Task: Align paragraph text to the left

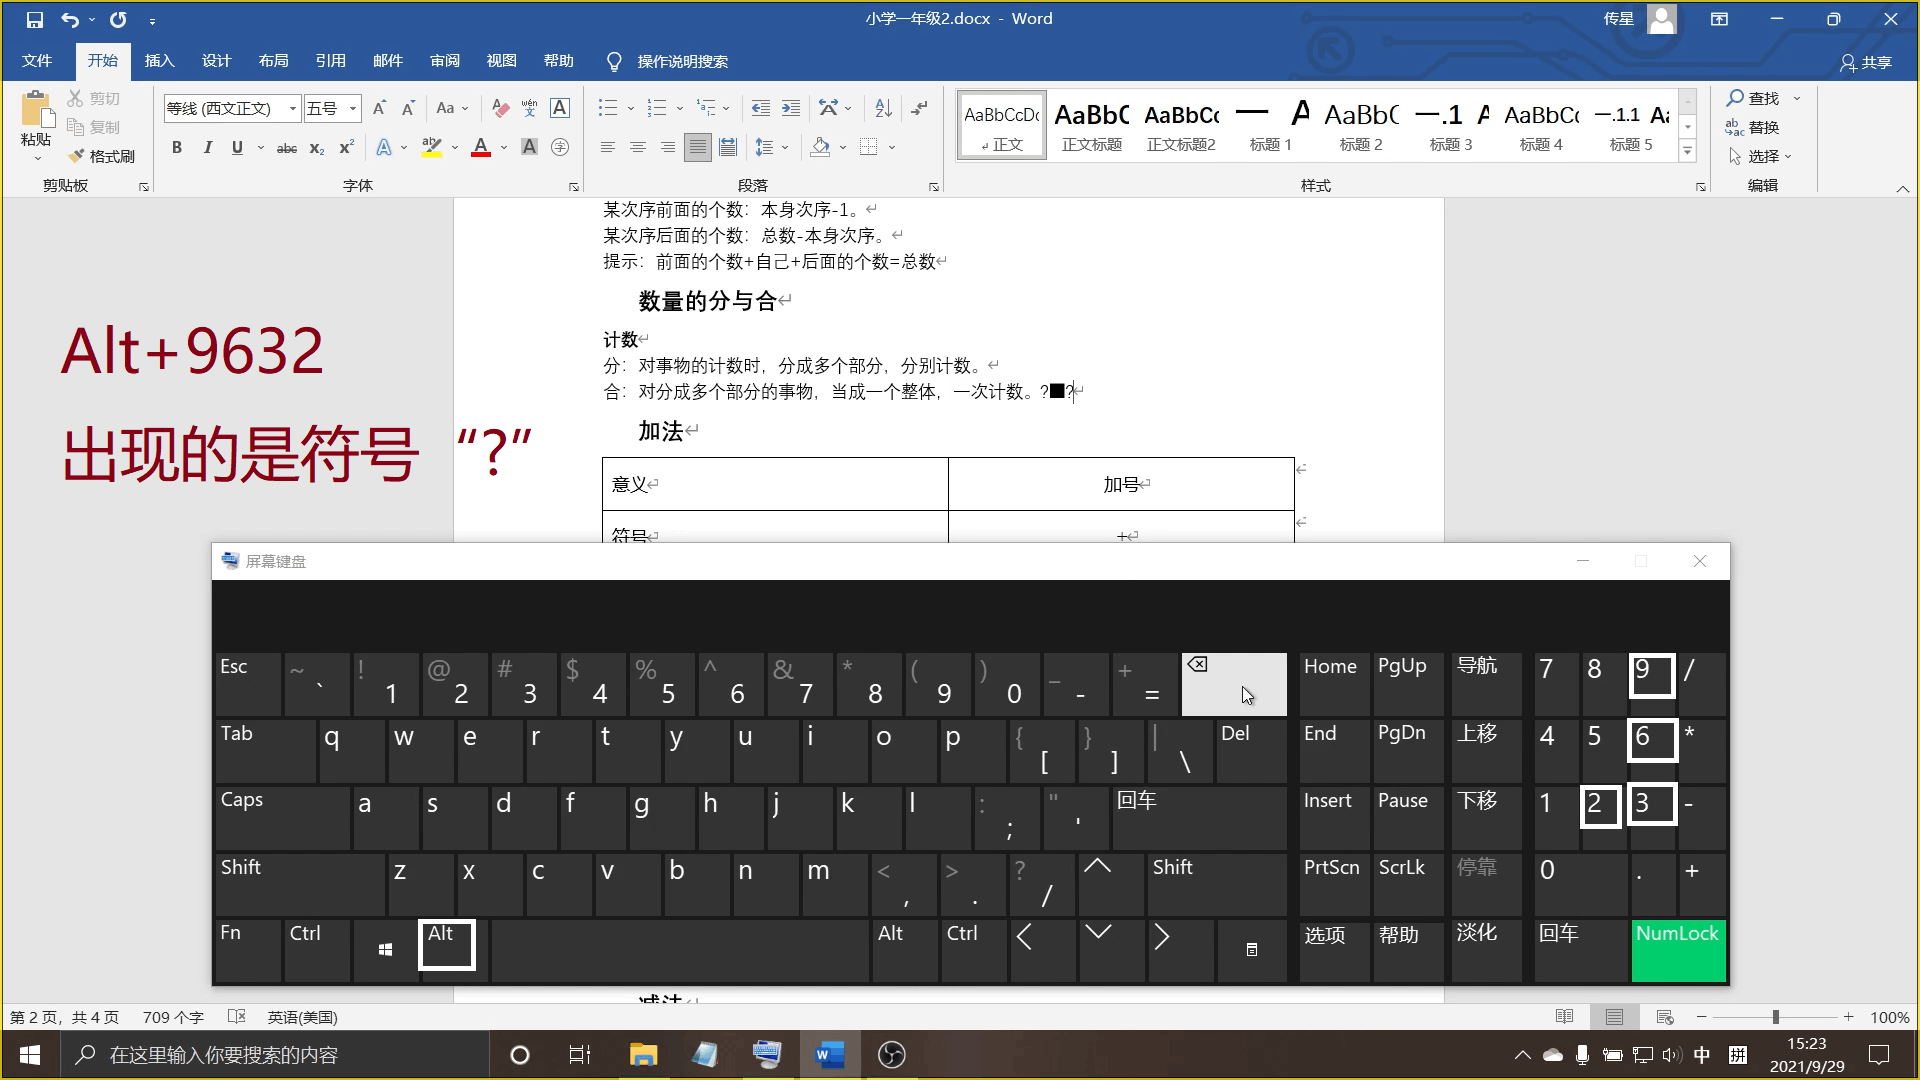Action: tap(608, 148)
